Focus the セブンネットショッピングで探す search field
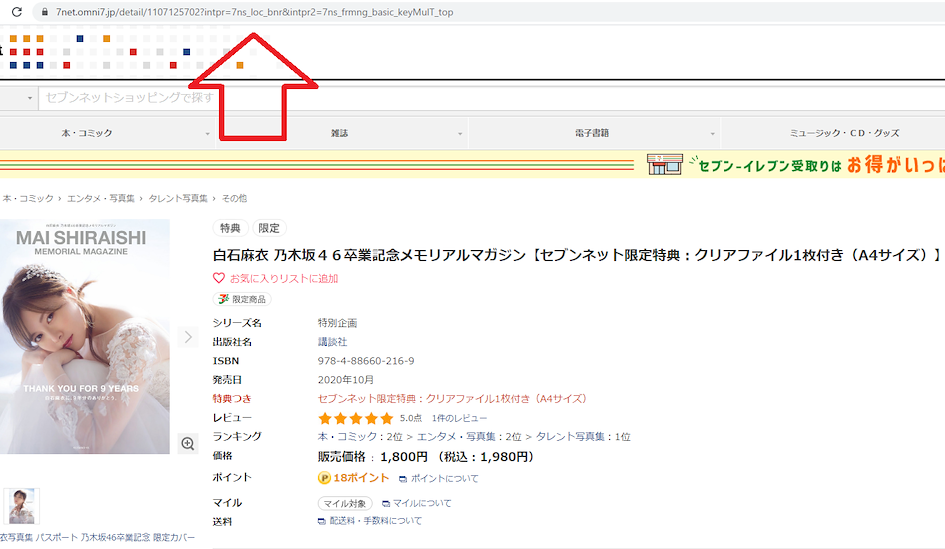Viewport: 945px width, 549px height. (x=491, y=98)
